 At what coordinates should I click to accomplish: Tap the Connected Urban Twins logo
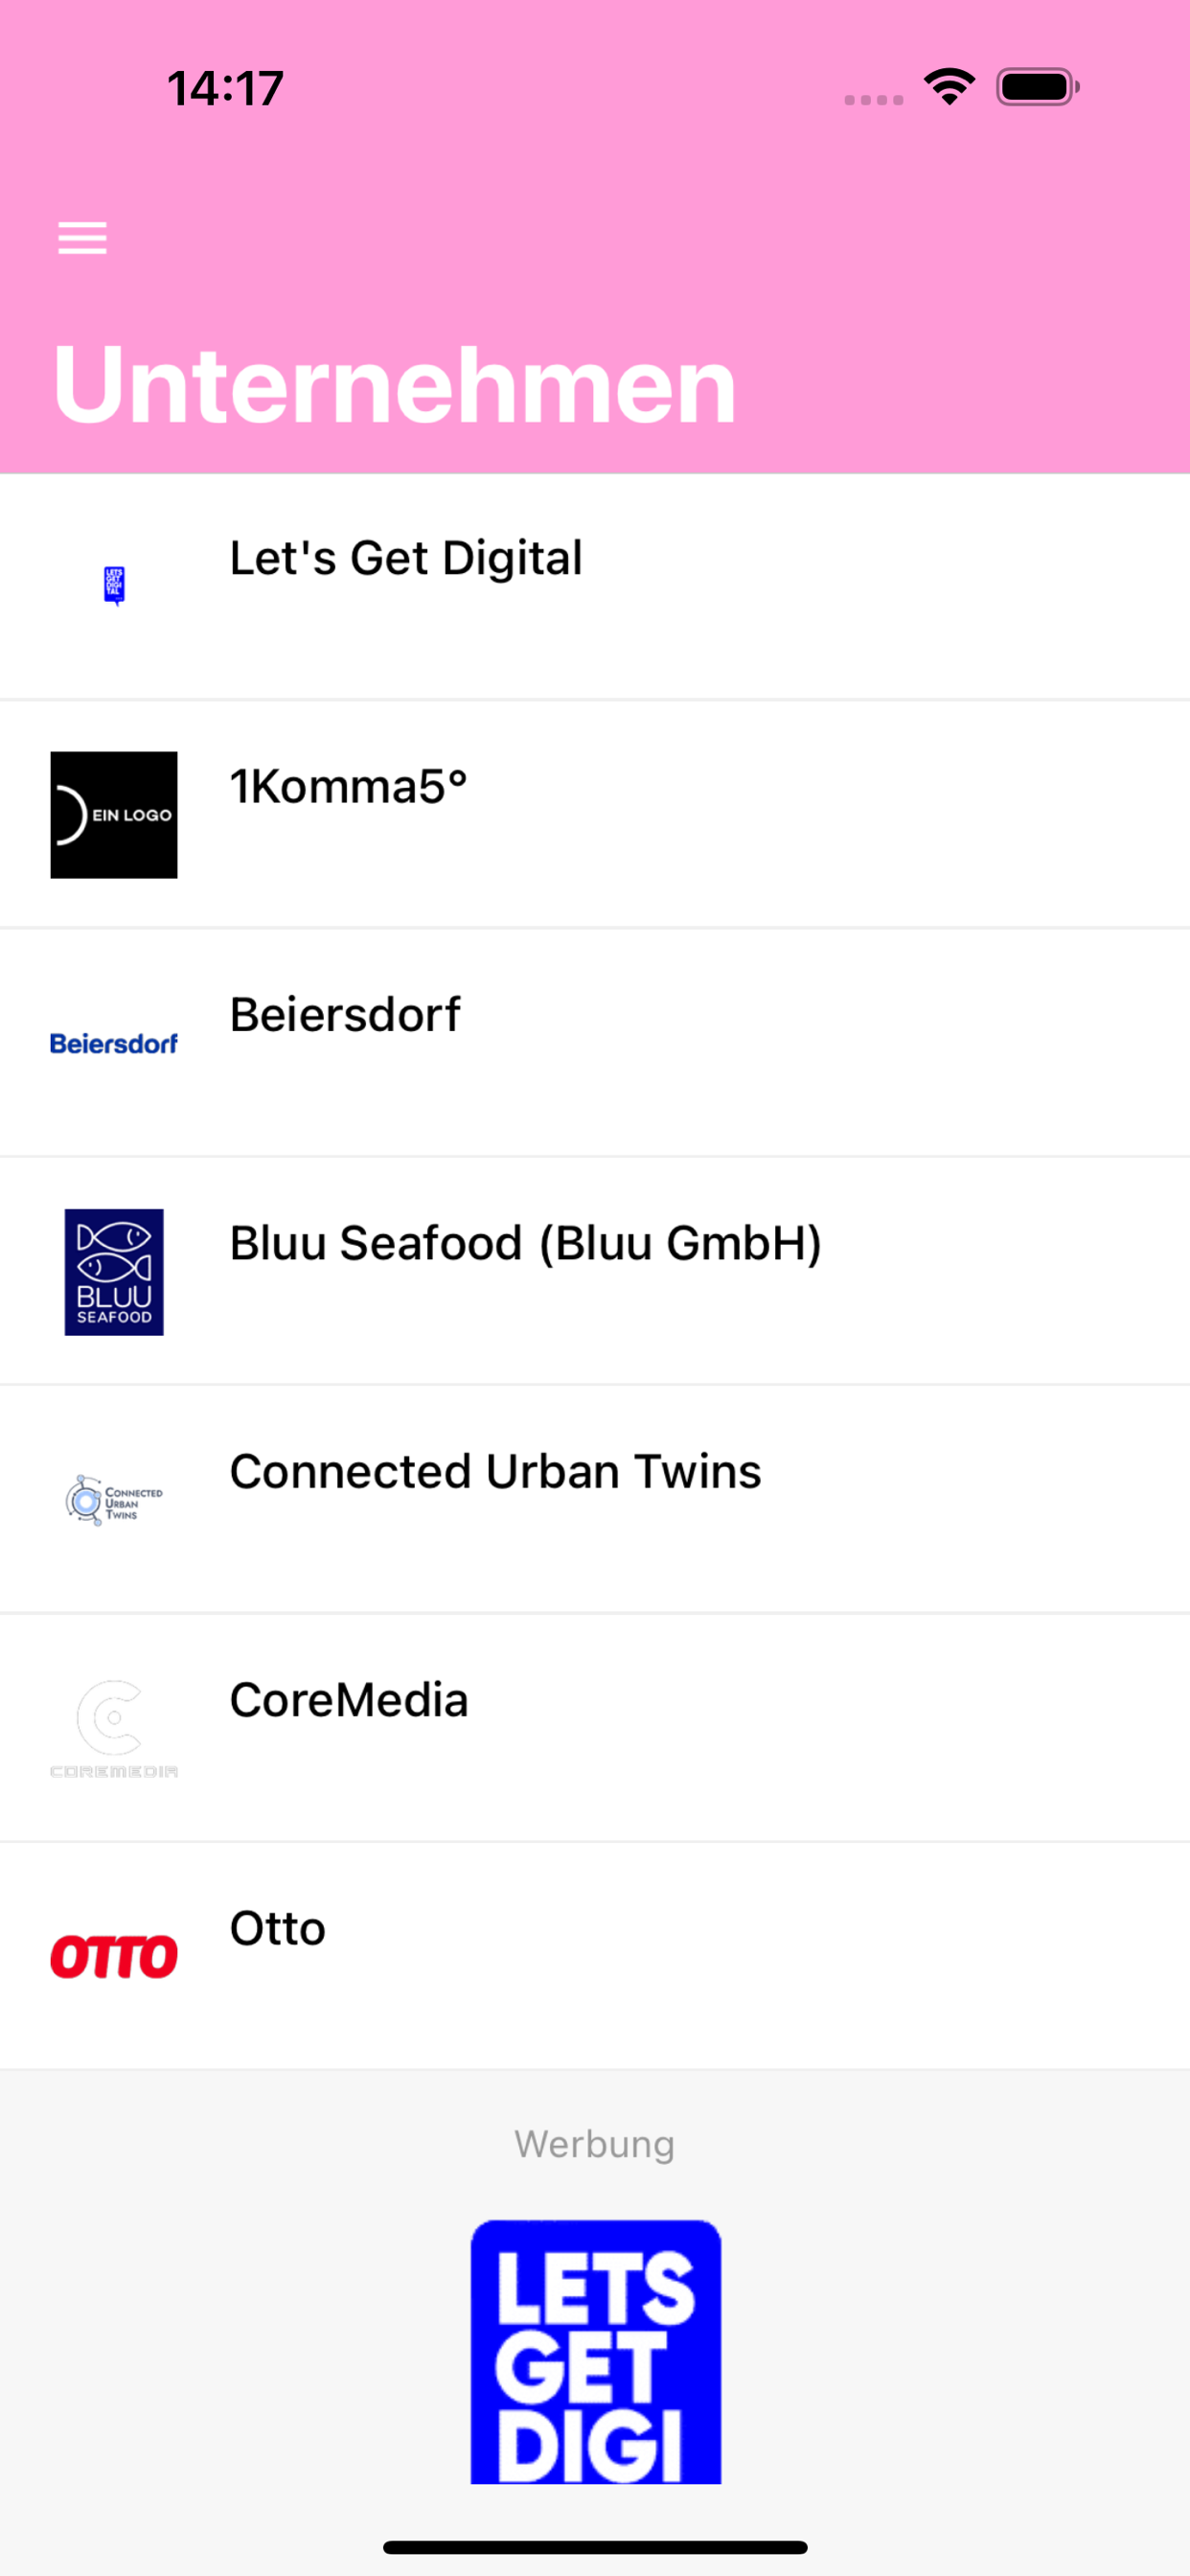pyautogui.click(x=114, y=1500)
